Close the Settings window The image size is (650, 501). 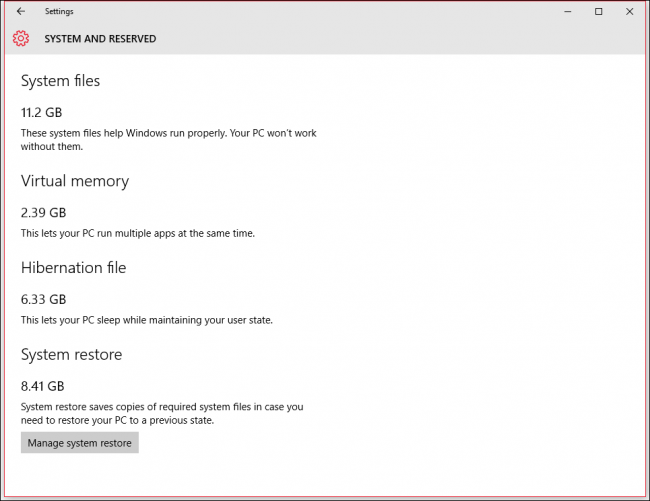coord(628,11)
